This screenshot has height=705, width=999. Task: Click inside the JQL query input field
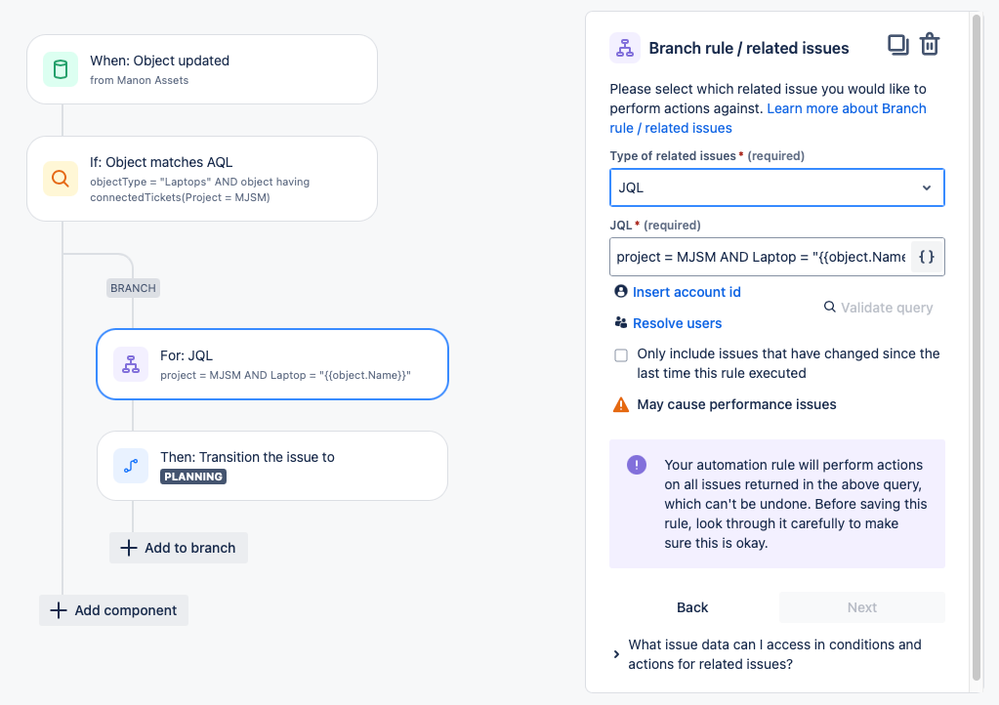click(x=760, y=257)
